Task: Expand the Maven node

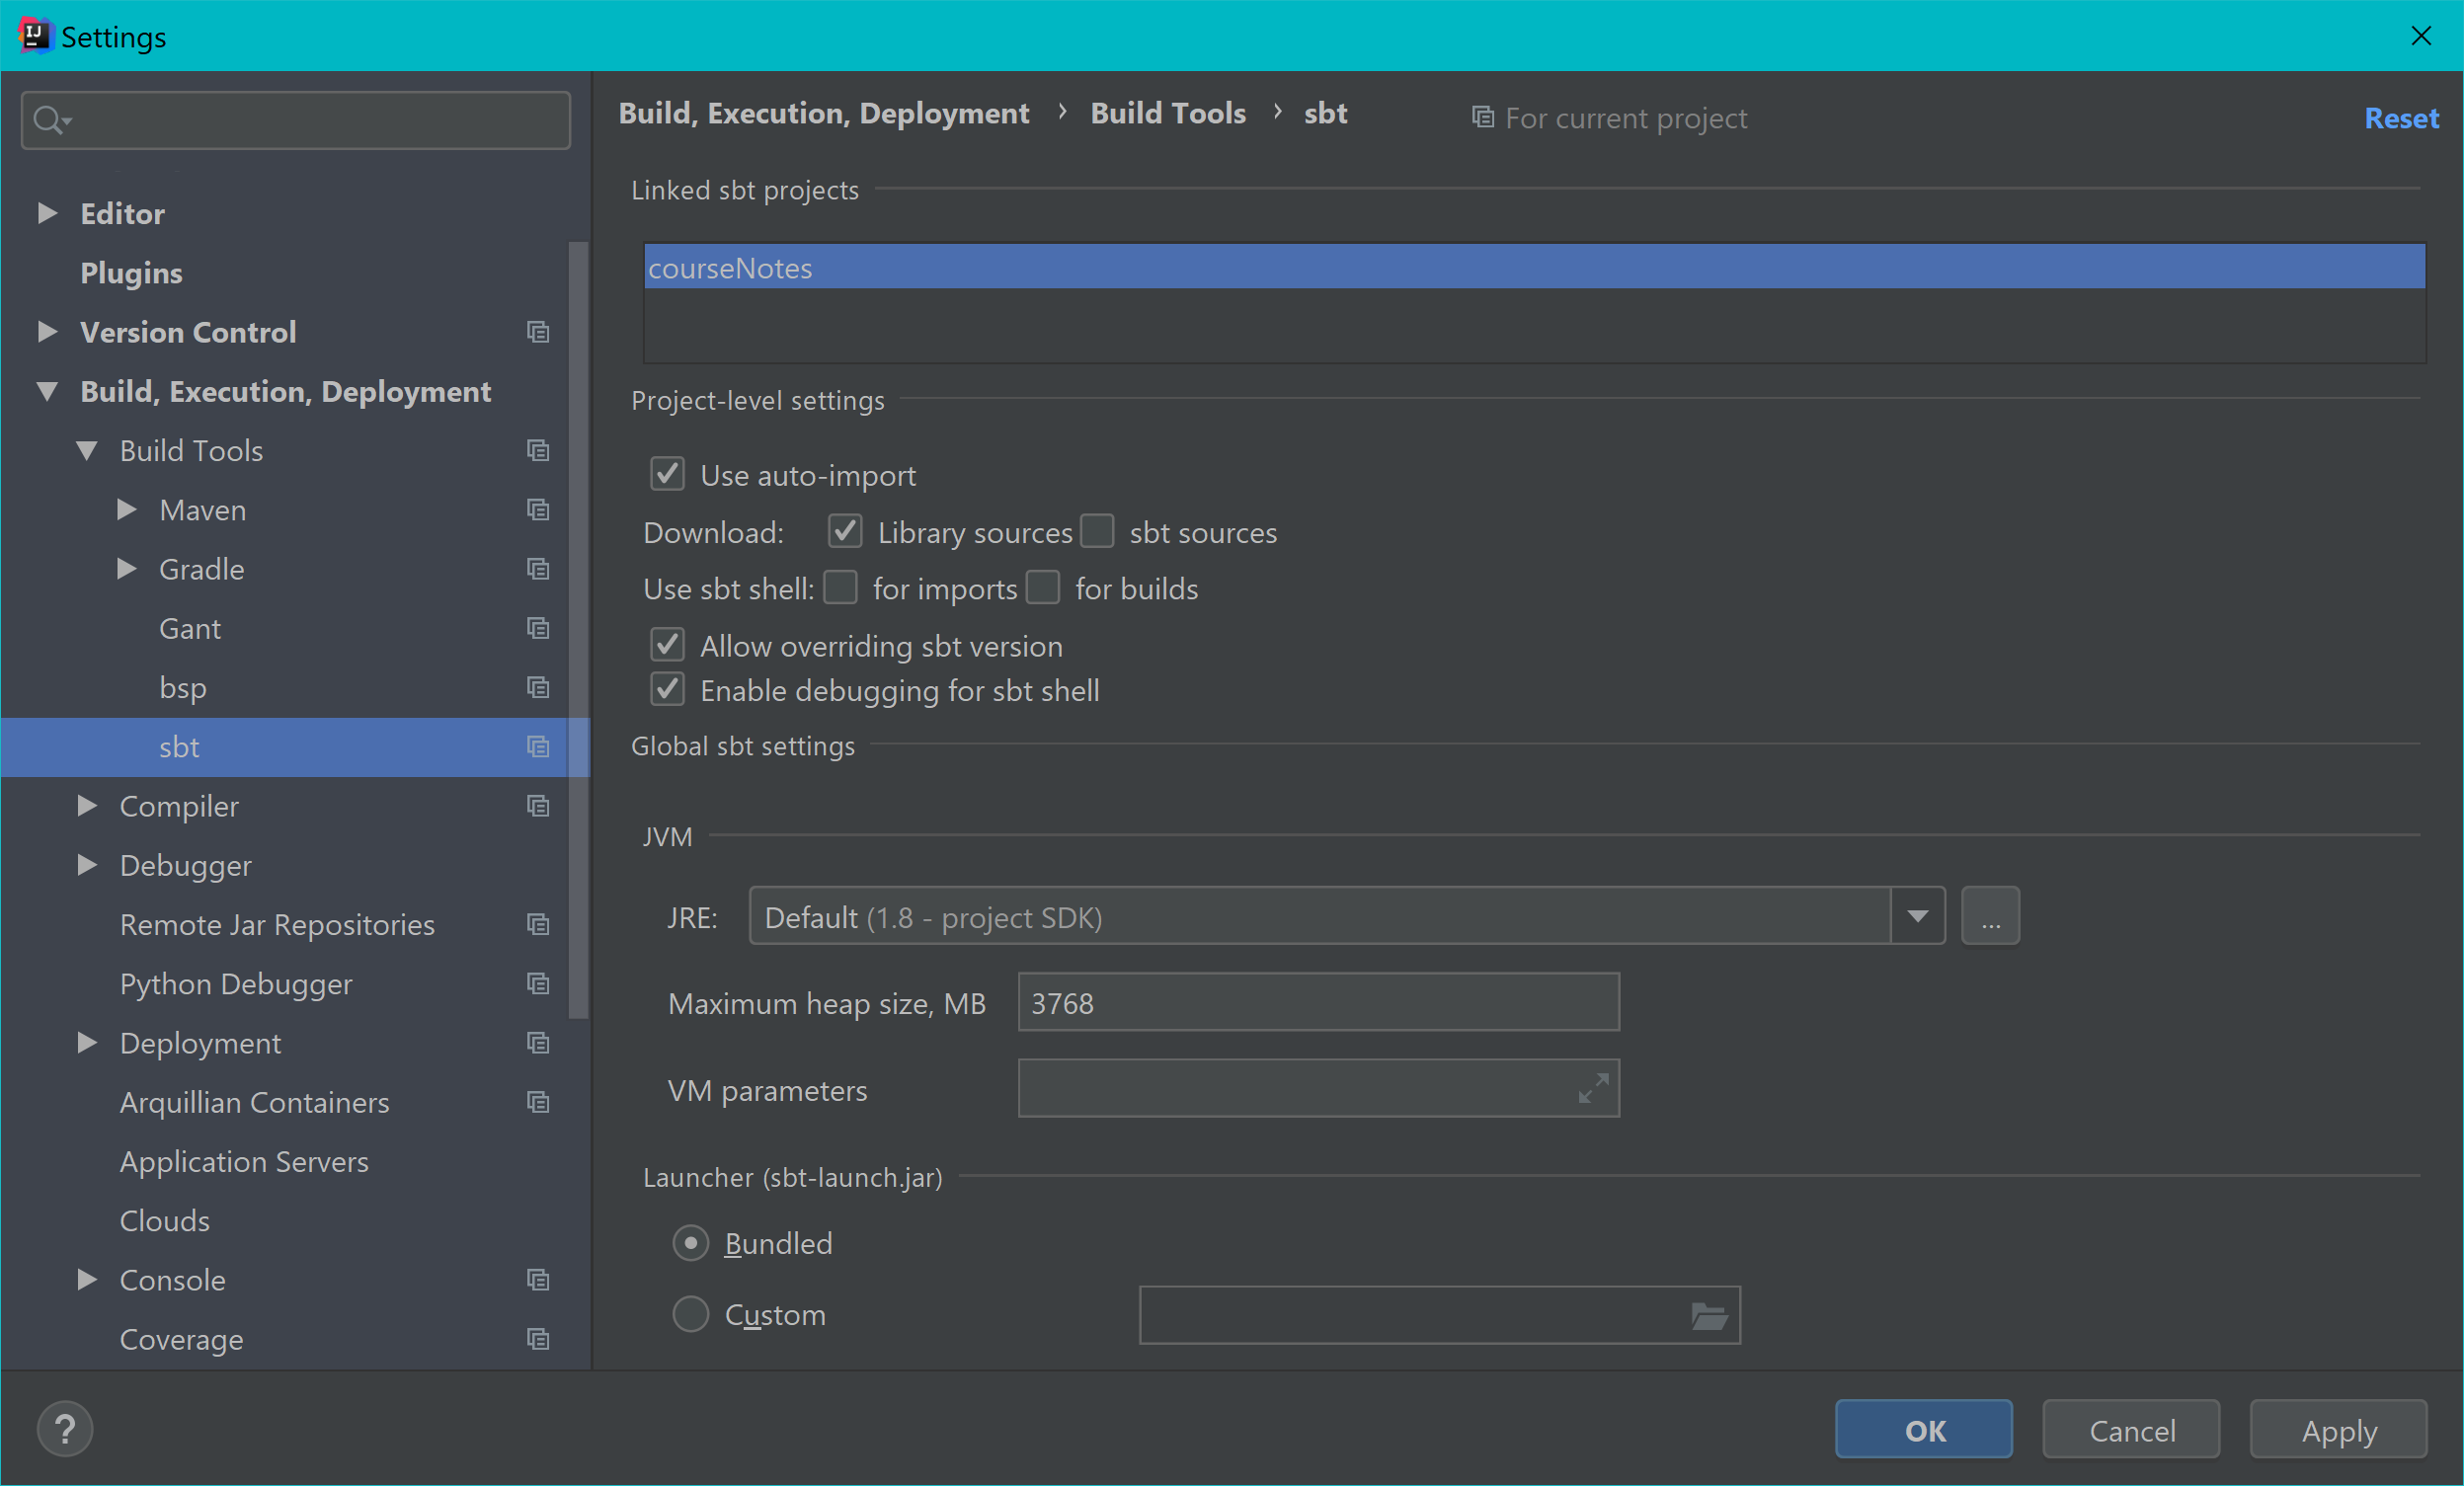Action: coord(126,510)
